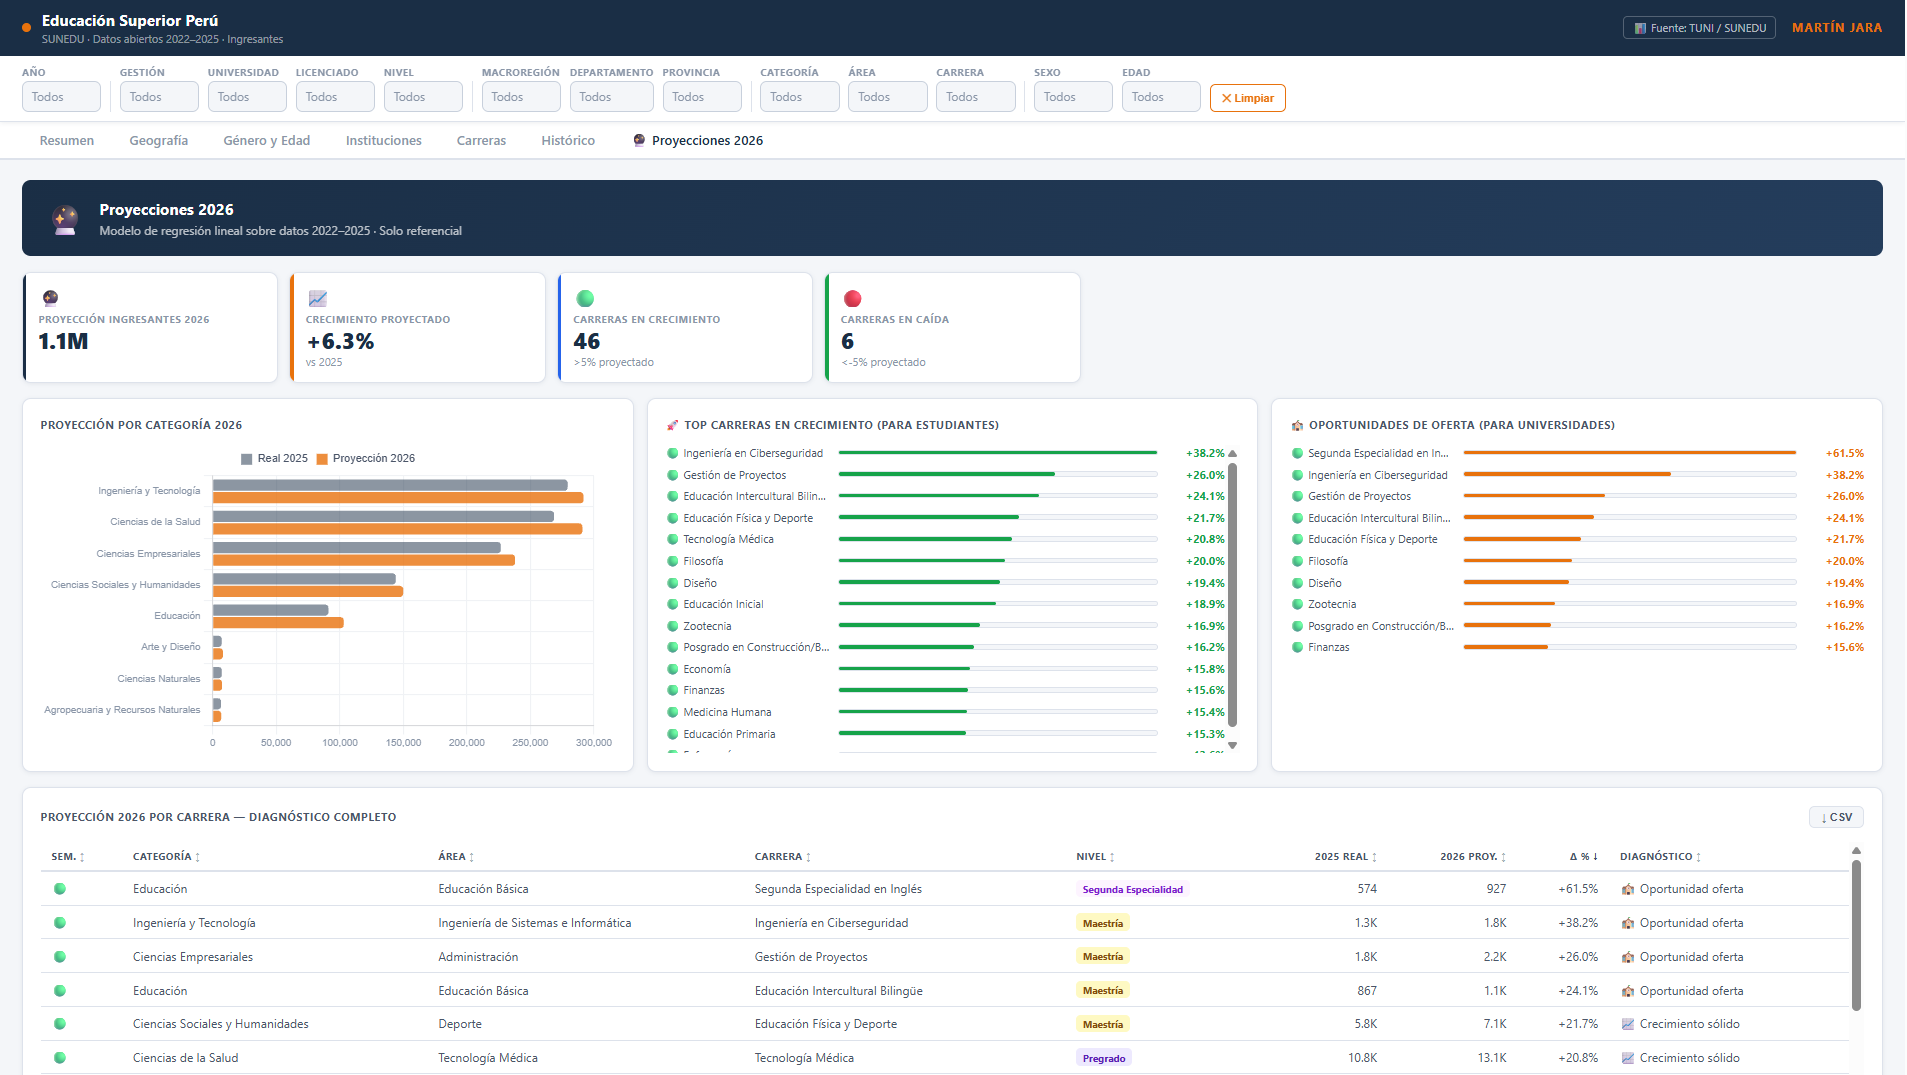
Task: Open the Carrera filter dropdown
Action: point(975,97)
